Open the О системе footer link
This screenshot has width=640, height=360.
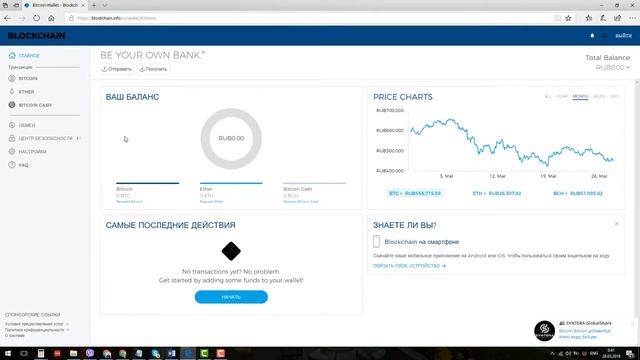pos(15,336)
